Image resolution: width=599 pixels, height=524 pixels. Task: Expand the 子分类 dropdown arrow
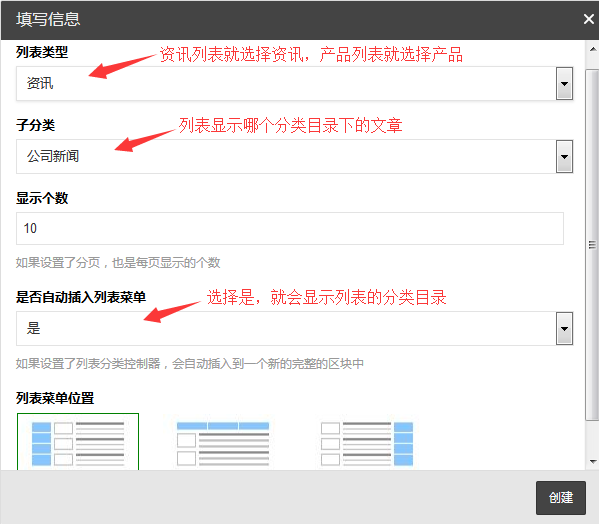[564, 157]
